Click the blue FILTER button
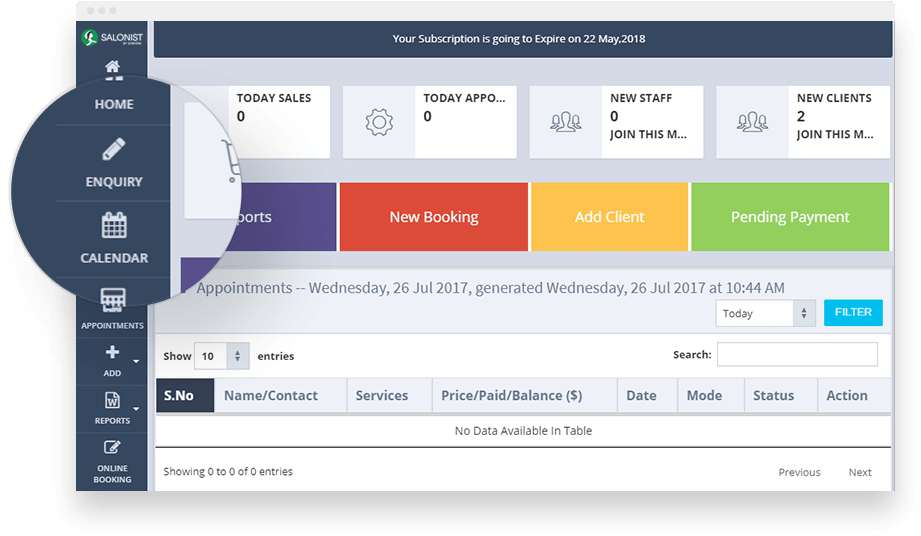 point(853,312)
